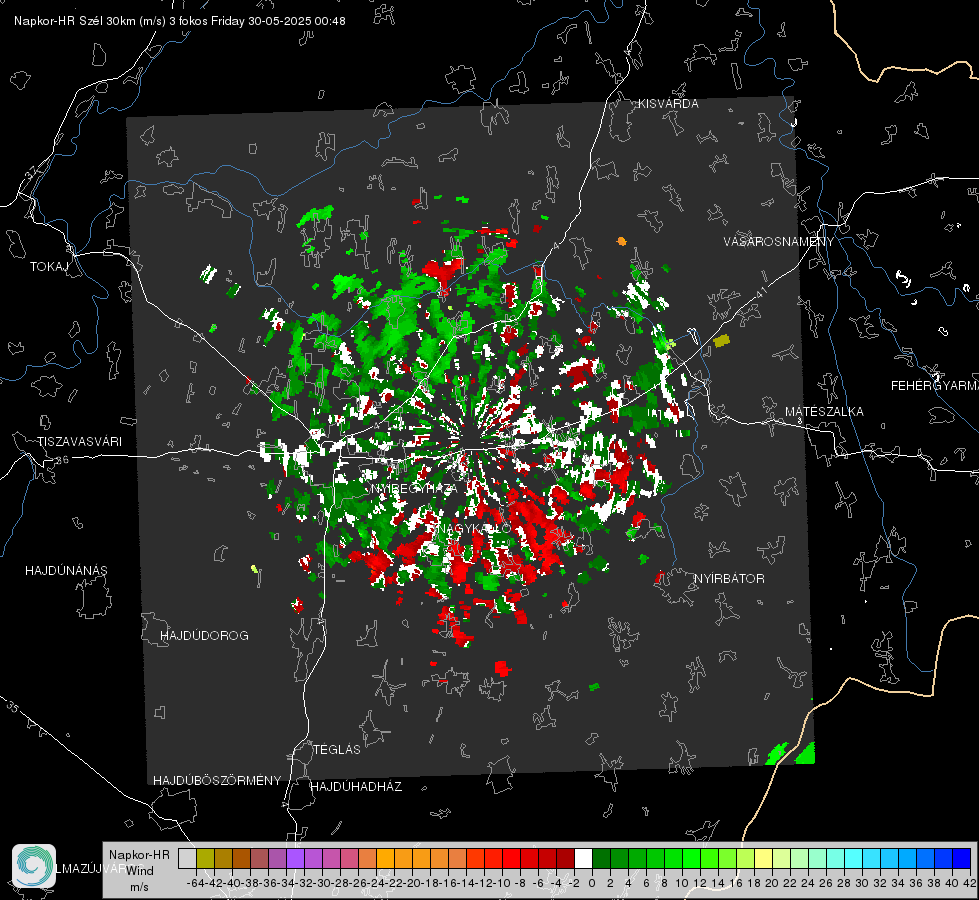Select the white zero-velocity legend swatch

coord(583,858)
